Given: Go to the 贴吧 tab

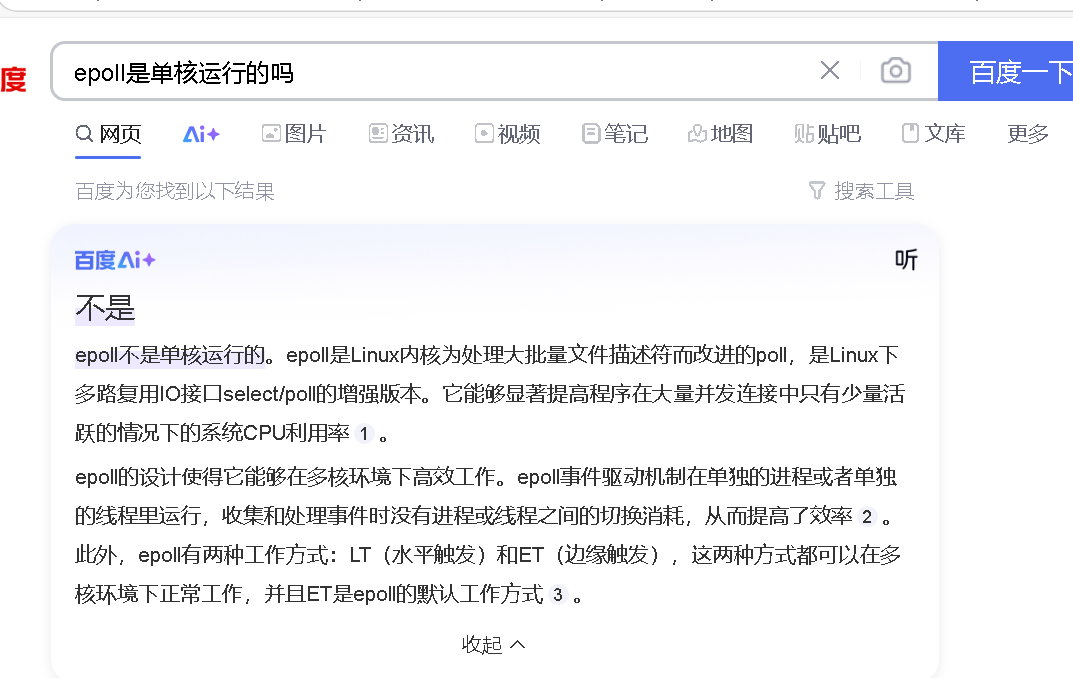Looking at the screenshot, I should 827,133.
